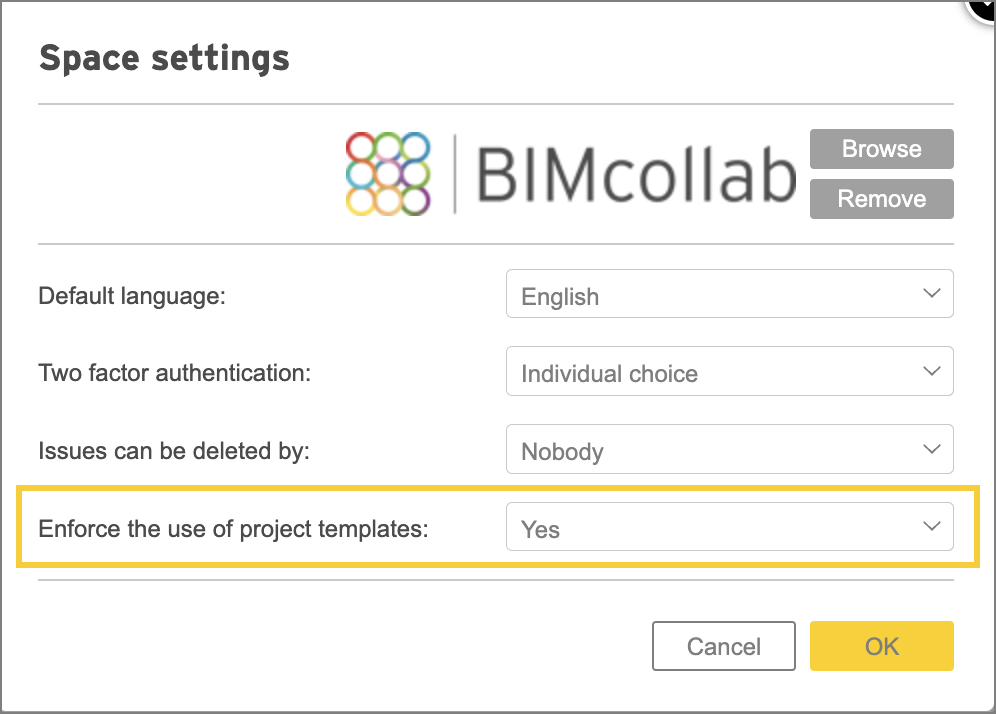Click the chevron arrow next to Yes

pos(931,526)
